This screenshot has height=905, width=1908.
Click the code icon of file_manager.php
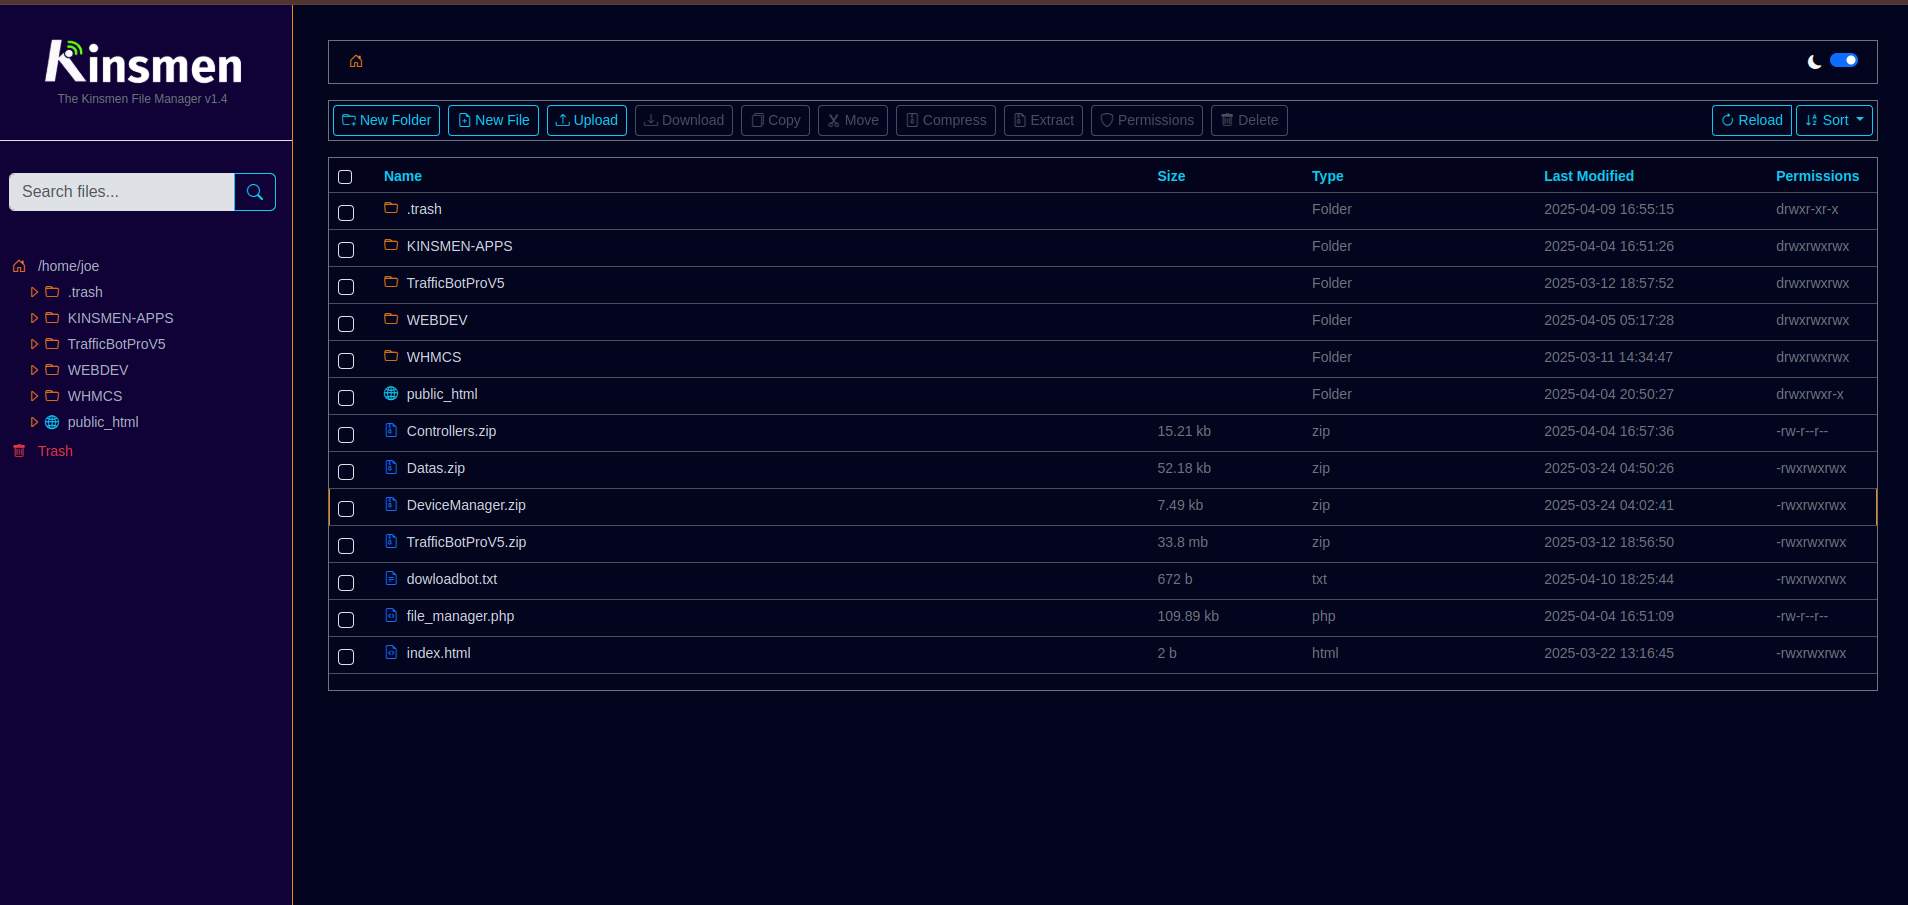click(391, 615)
